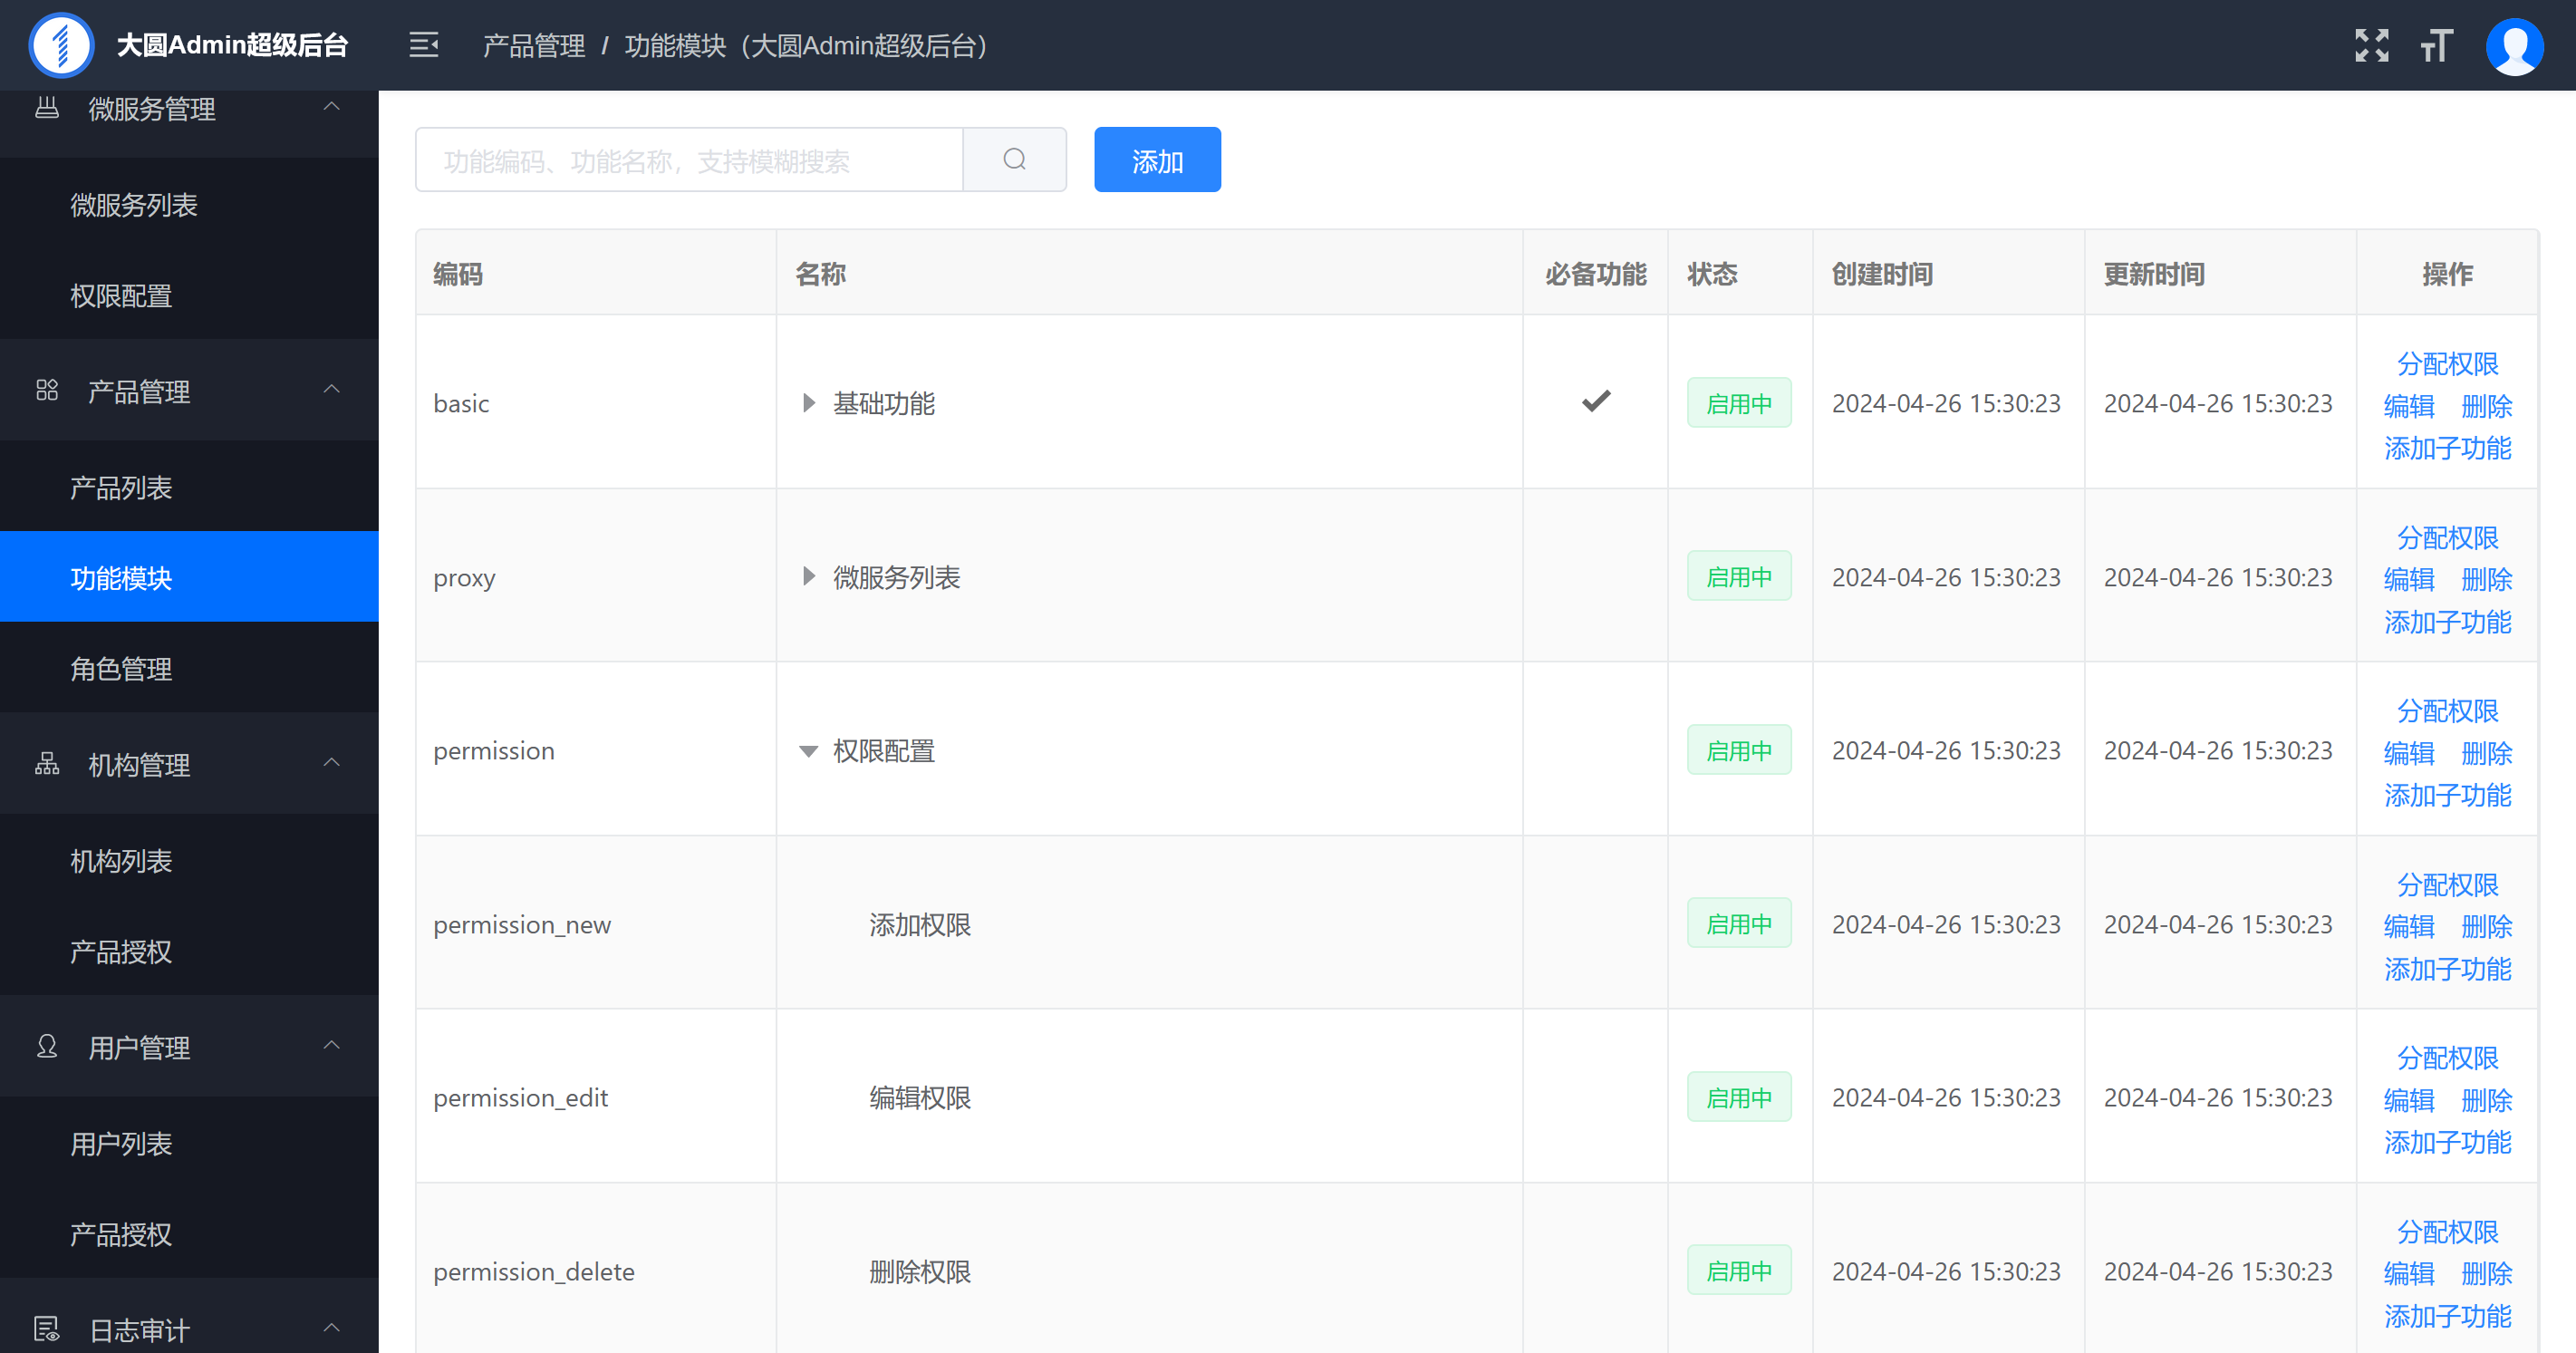Click 删除 for the basic row
Image resolution: width=2576 pixels, height=1353 pixels.
pyautogui.click(x=2486, y=406)
